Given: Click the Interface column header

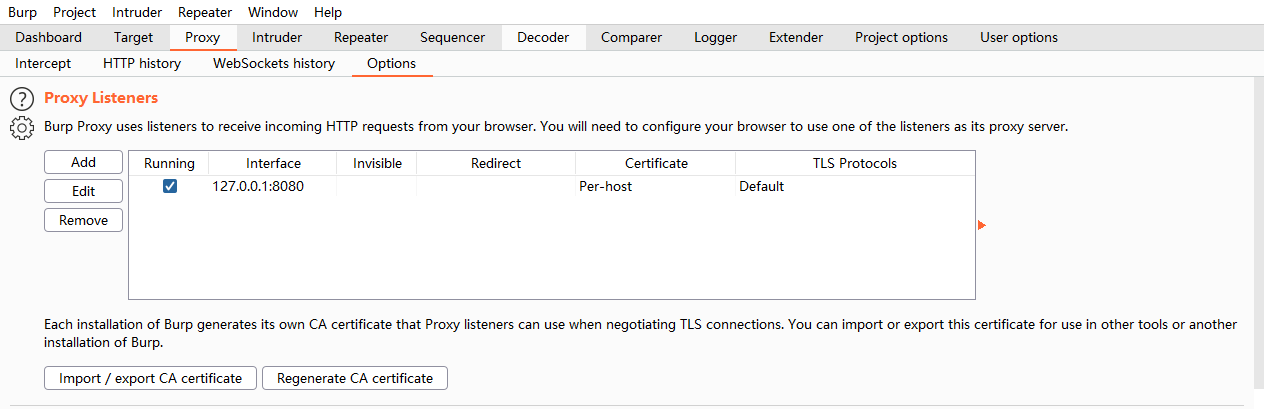Looking at the screenshot, I should point(273,163).
